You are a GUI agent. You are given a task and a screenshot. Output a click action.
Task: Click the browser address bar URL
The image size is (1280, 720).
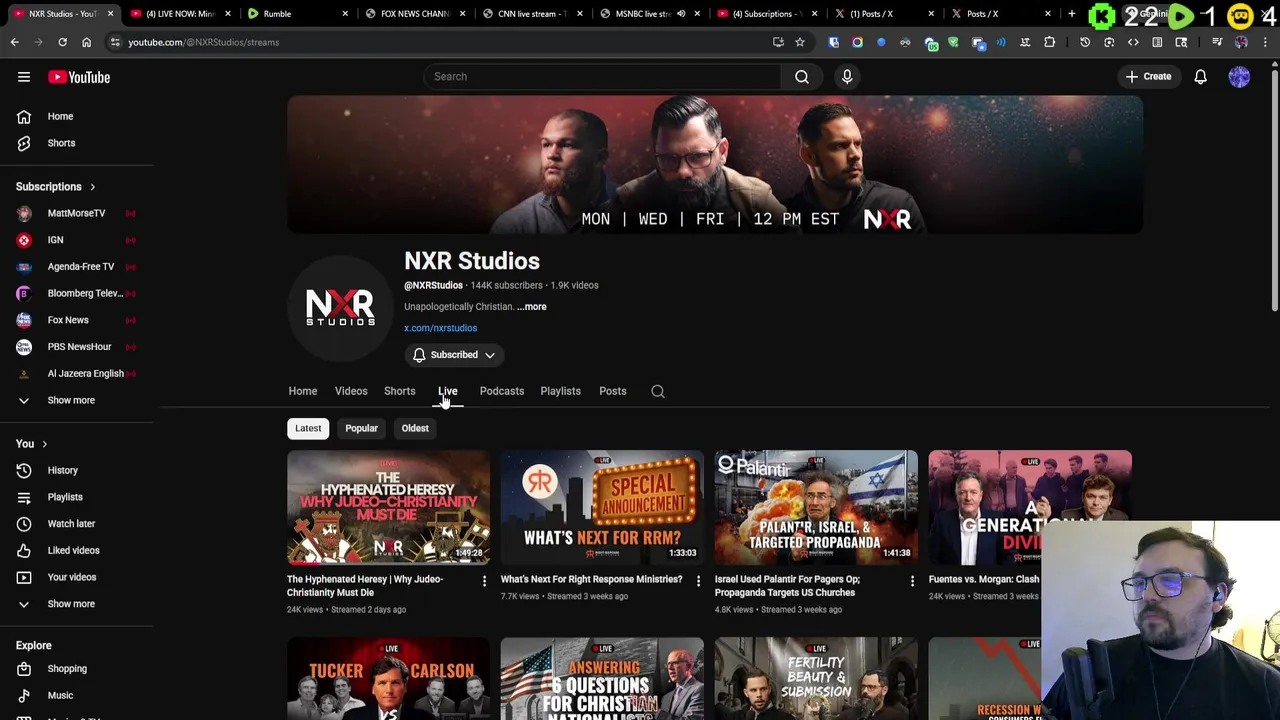[x=203, y=42]
